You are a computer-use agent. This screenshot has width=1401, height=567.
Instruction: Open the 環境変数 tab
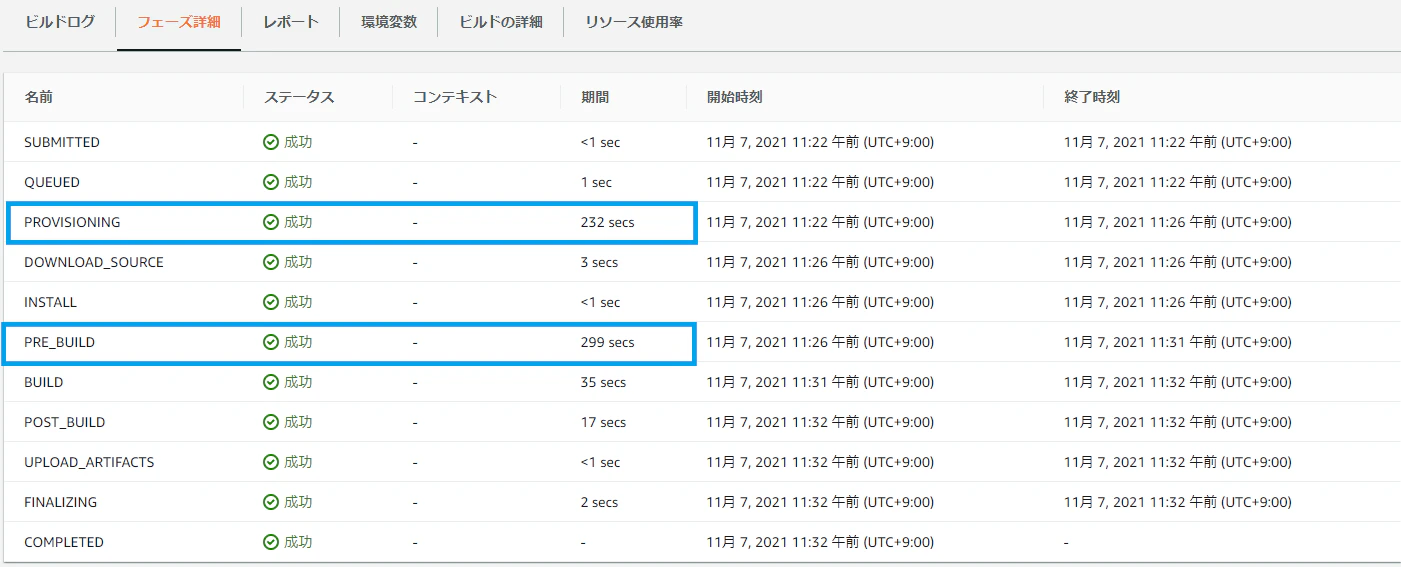[x=389, y=22]
